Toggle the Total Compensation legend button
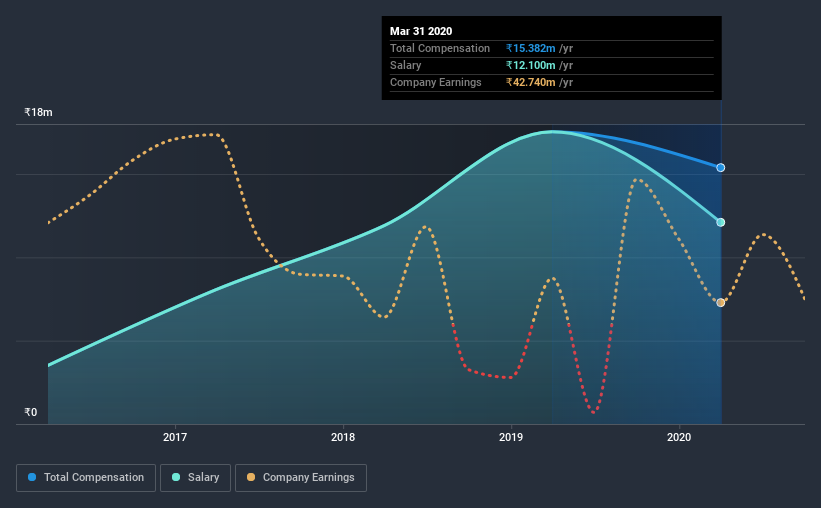This screenshot has height=508, width=821. pyautogui.click(x=86, y=478)
